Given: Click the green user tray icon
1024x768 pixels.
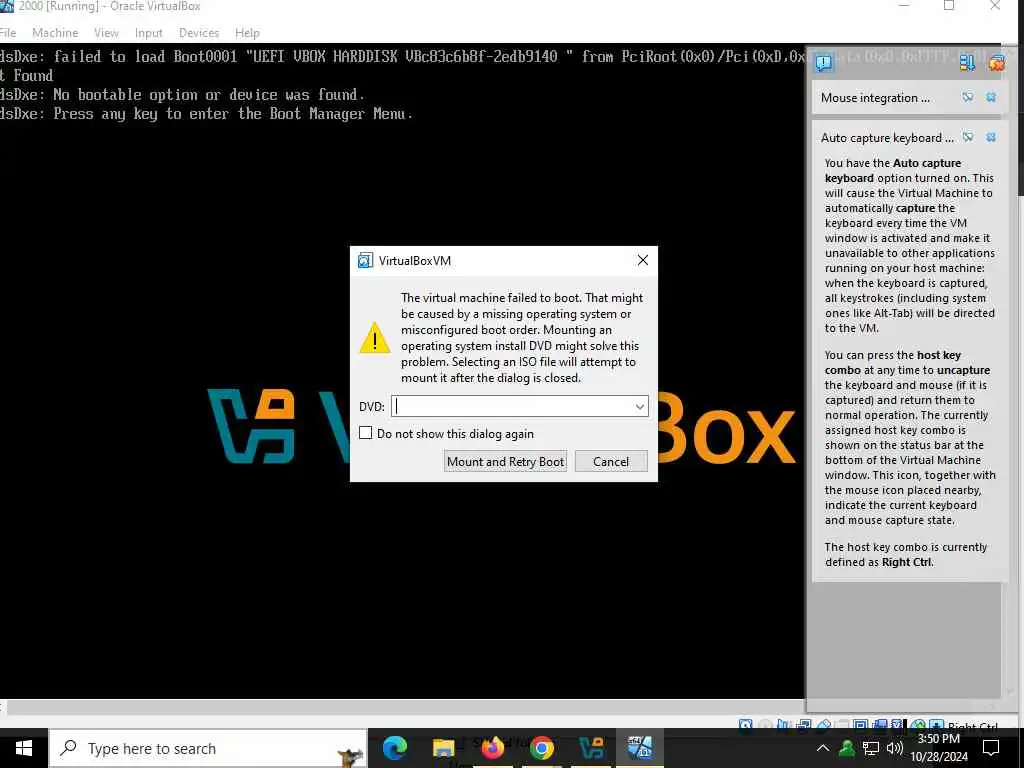Looking at the screenshot, I should 846,748.
